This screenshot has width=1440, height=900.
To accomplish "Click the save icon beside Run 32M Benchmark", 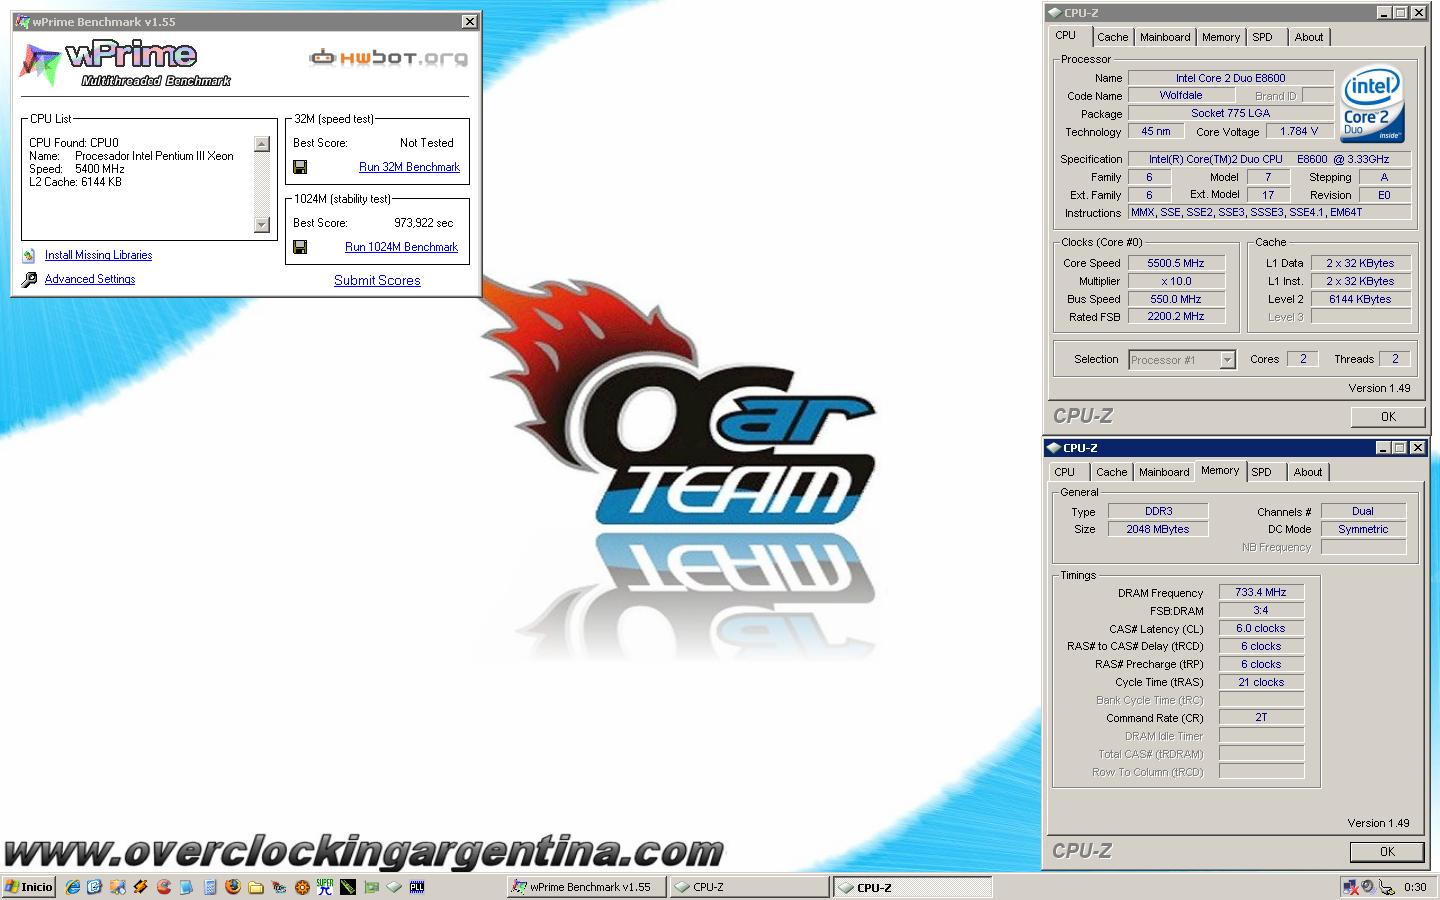I will [x=300, y=167].
